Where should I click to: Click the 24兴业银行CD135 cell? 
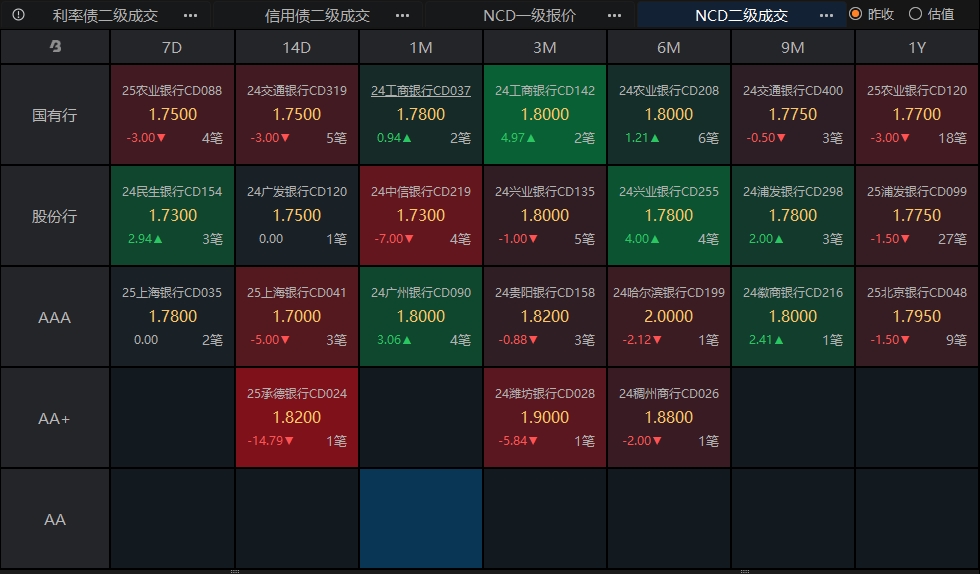click(x=544, y=216)
